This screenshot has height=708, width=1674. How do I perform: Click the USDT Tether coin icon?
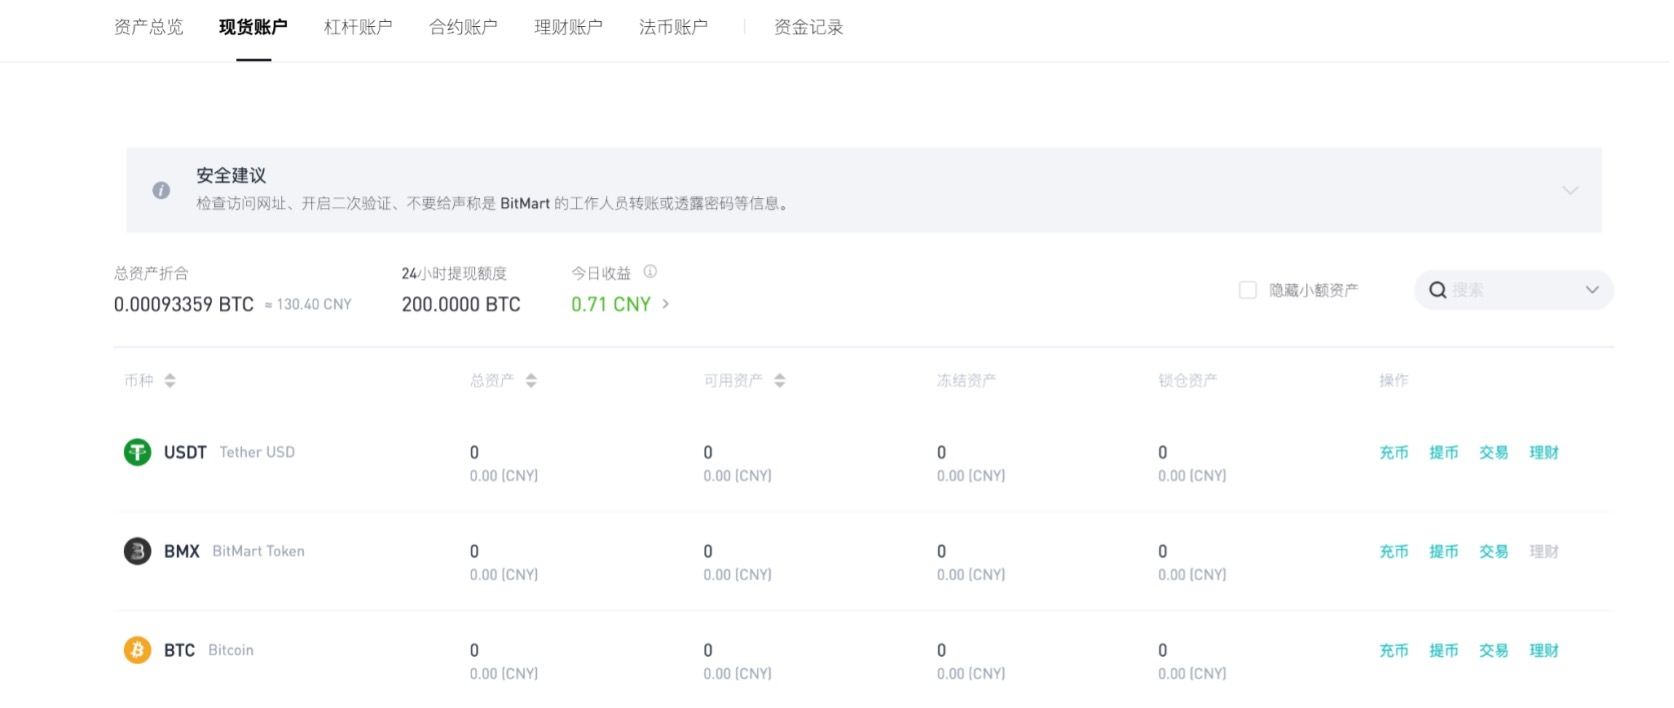point(137,452)
